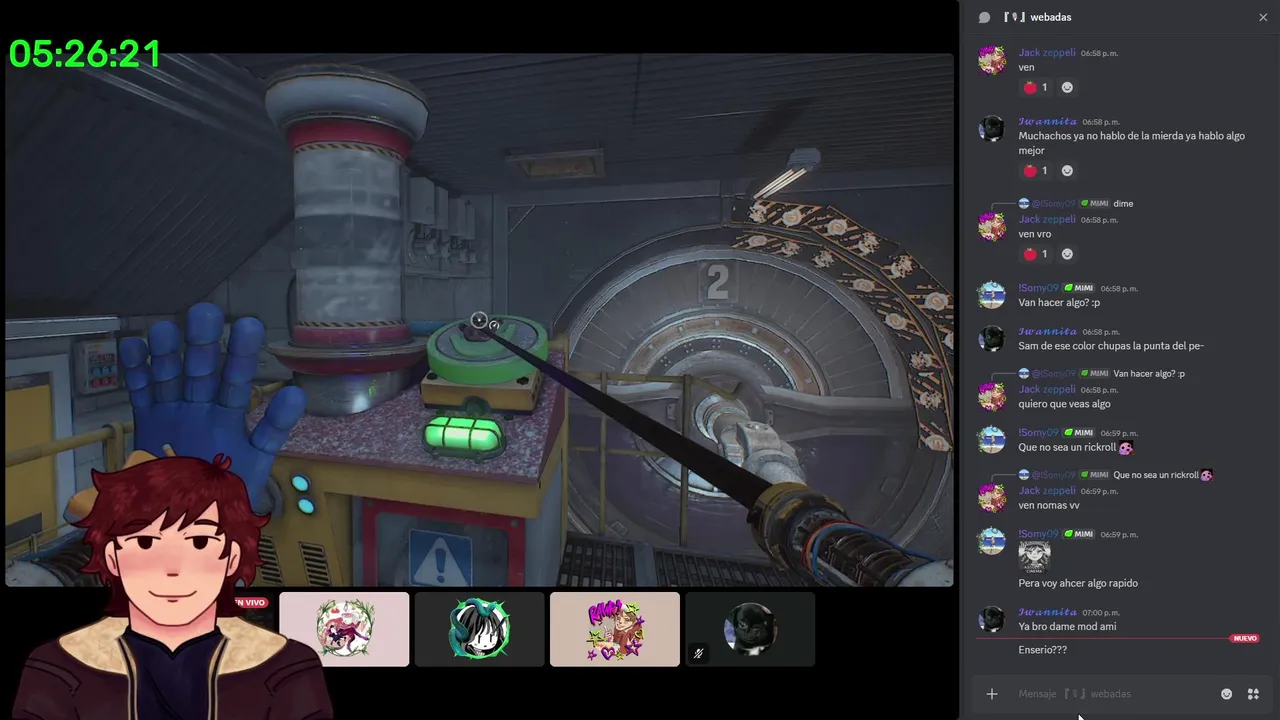Click the "Pera voy ahcer algo rapido" message
Image resolution: width=1280 pixels, height=720 pixels.
1078,583
